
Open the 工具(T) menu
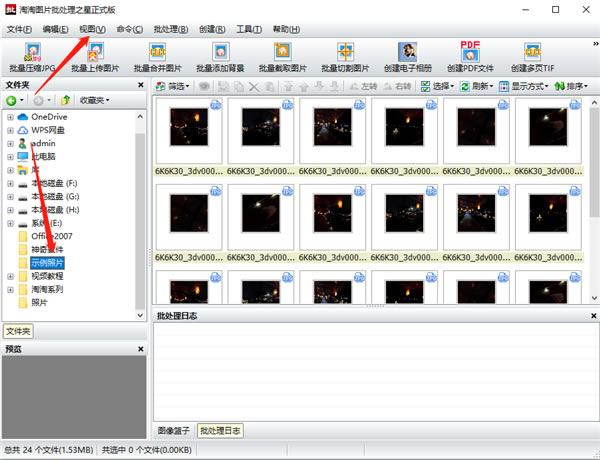249,29
